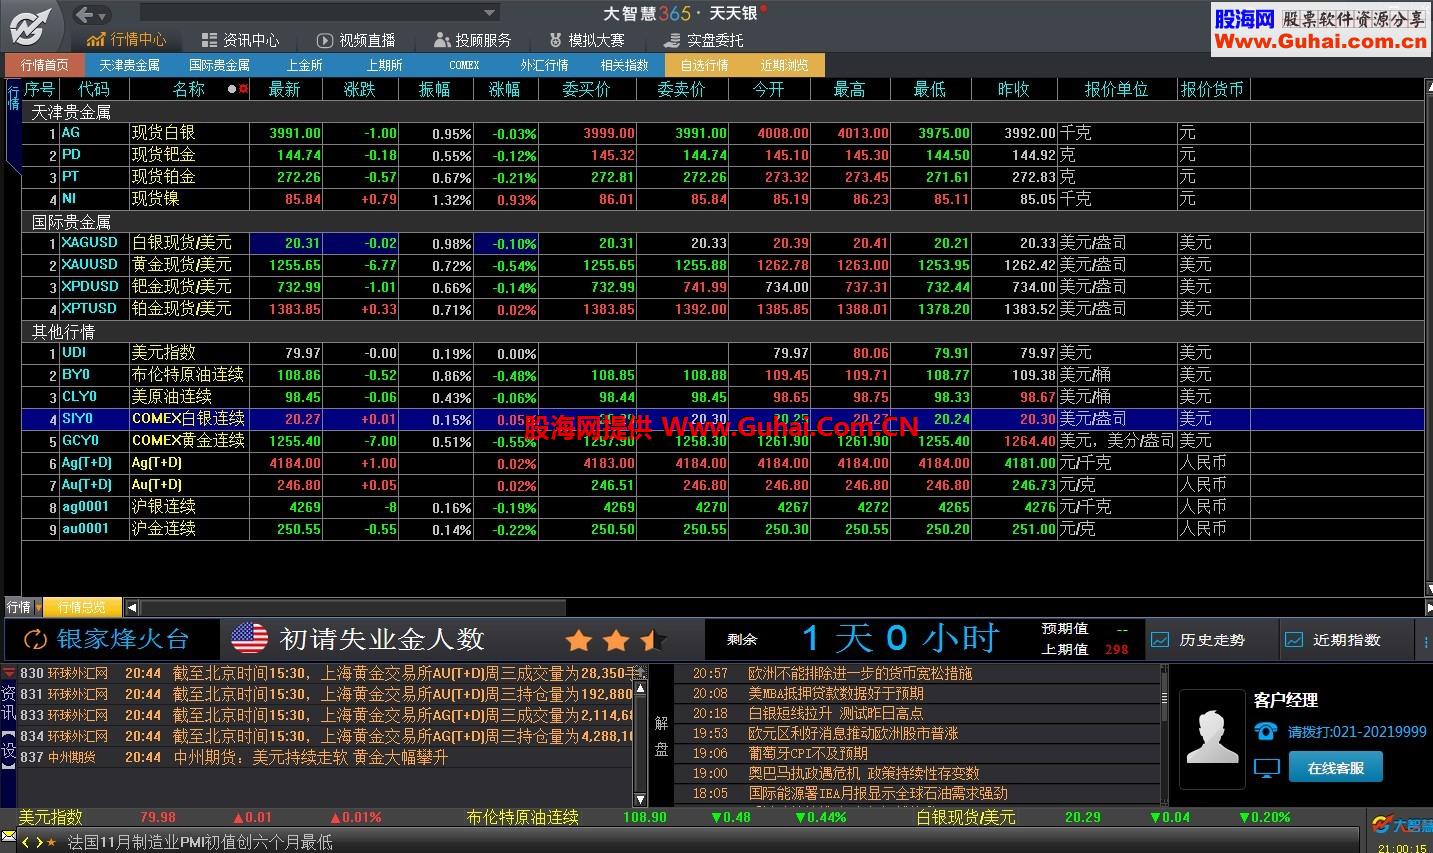The width and height of the screenshot is (1433, 853).
Task: Click the 设 settings side label
Action: 9,751
